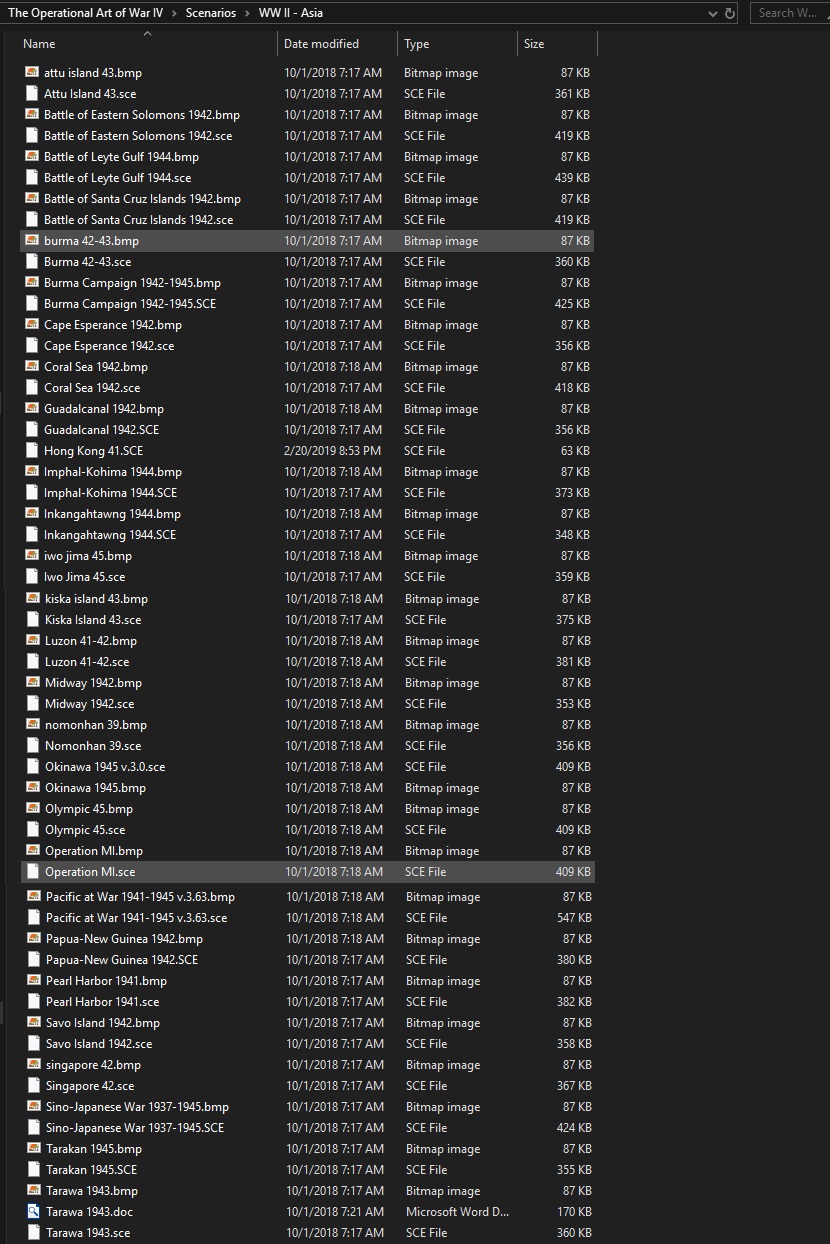
Task: Select file Tarawa 1943.bmp
Action: 92,1191
